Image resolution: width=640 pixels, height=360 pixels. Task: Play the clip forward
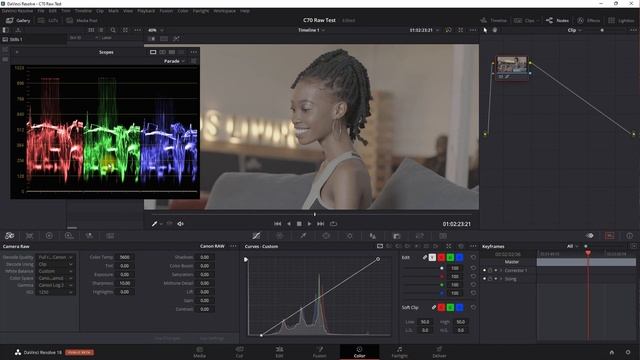click(309, 224)
